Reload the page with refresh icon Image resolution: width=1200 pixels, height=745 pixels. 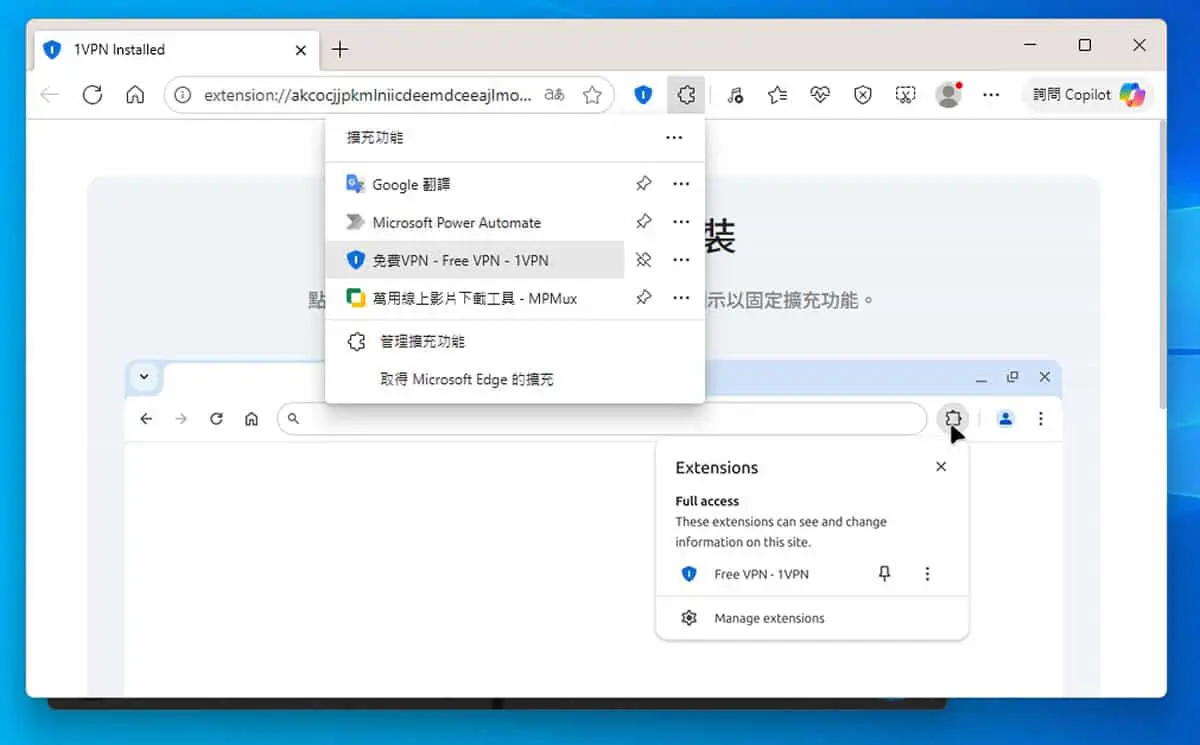(x=92, y=95)
